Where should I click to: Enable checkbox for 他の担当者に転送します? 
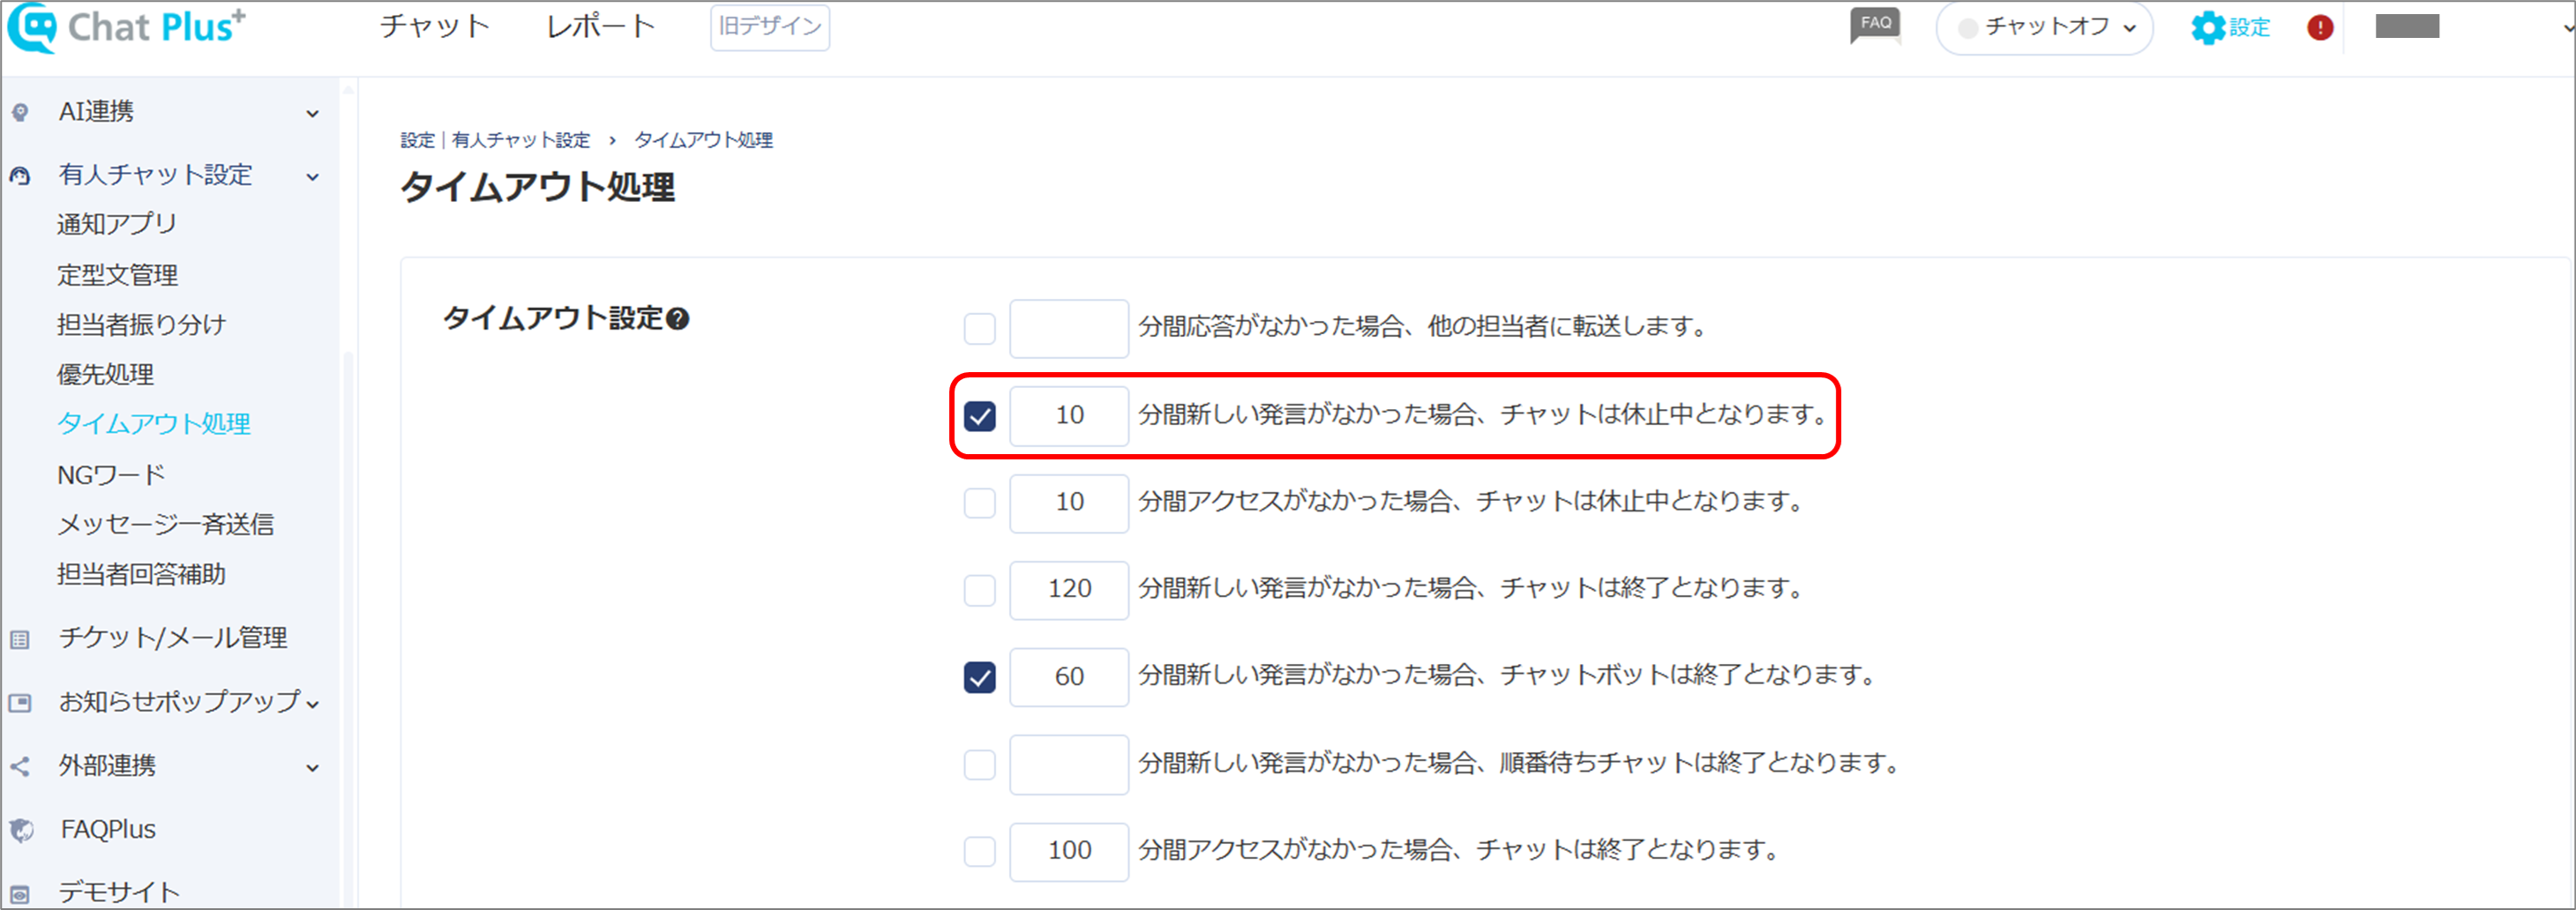980,329
